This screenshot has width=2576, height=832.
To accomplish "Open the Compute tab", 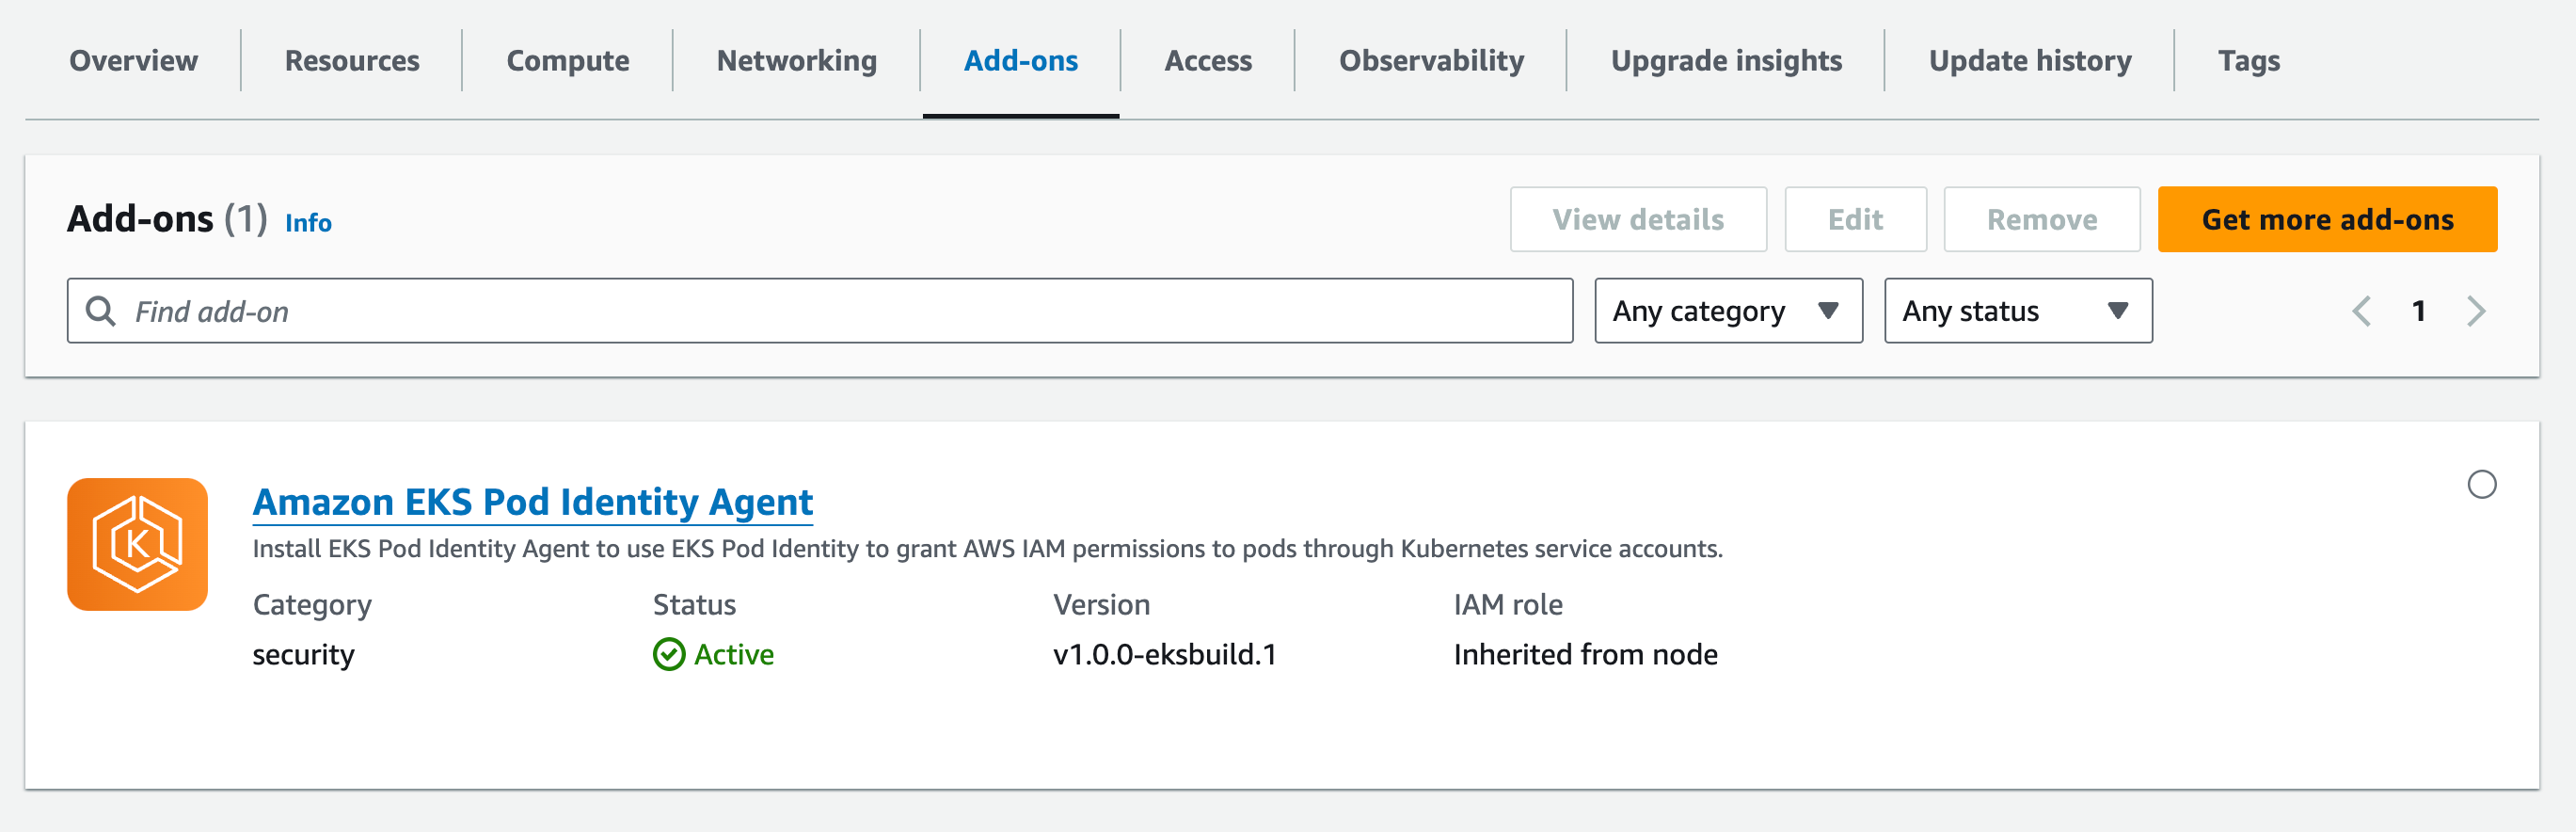I will pos(567,61).
